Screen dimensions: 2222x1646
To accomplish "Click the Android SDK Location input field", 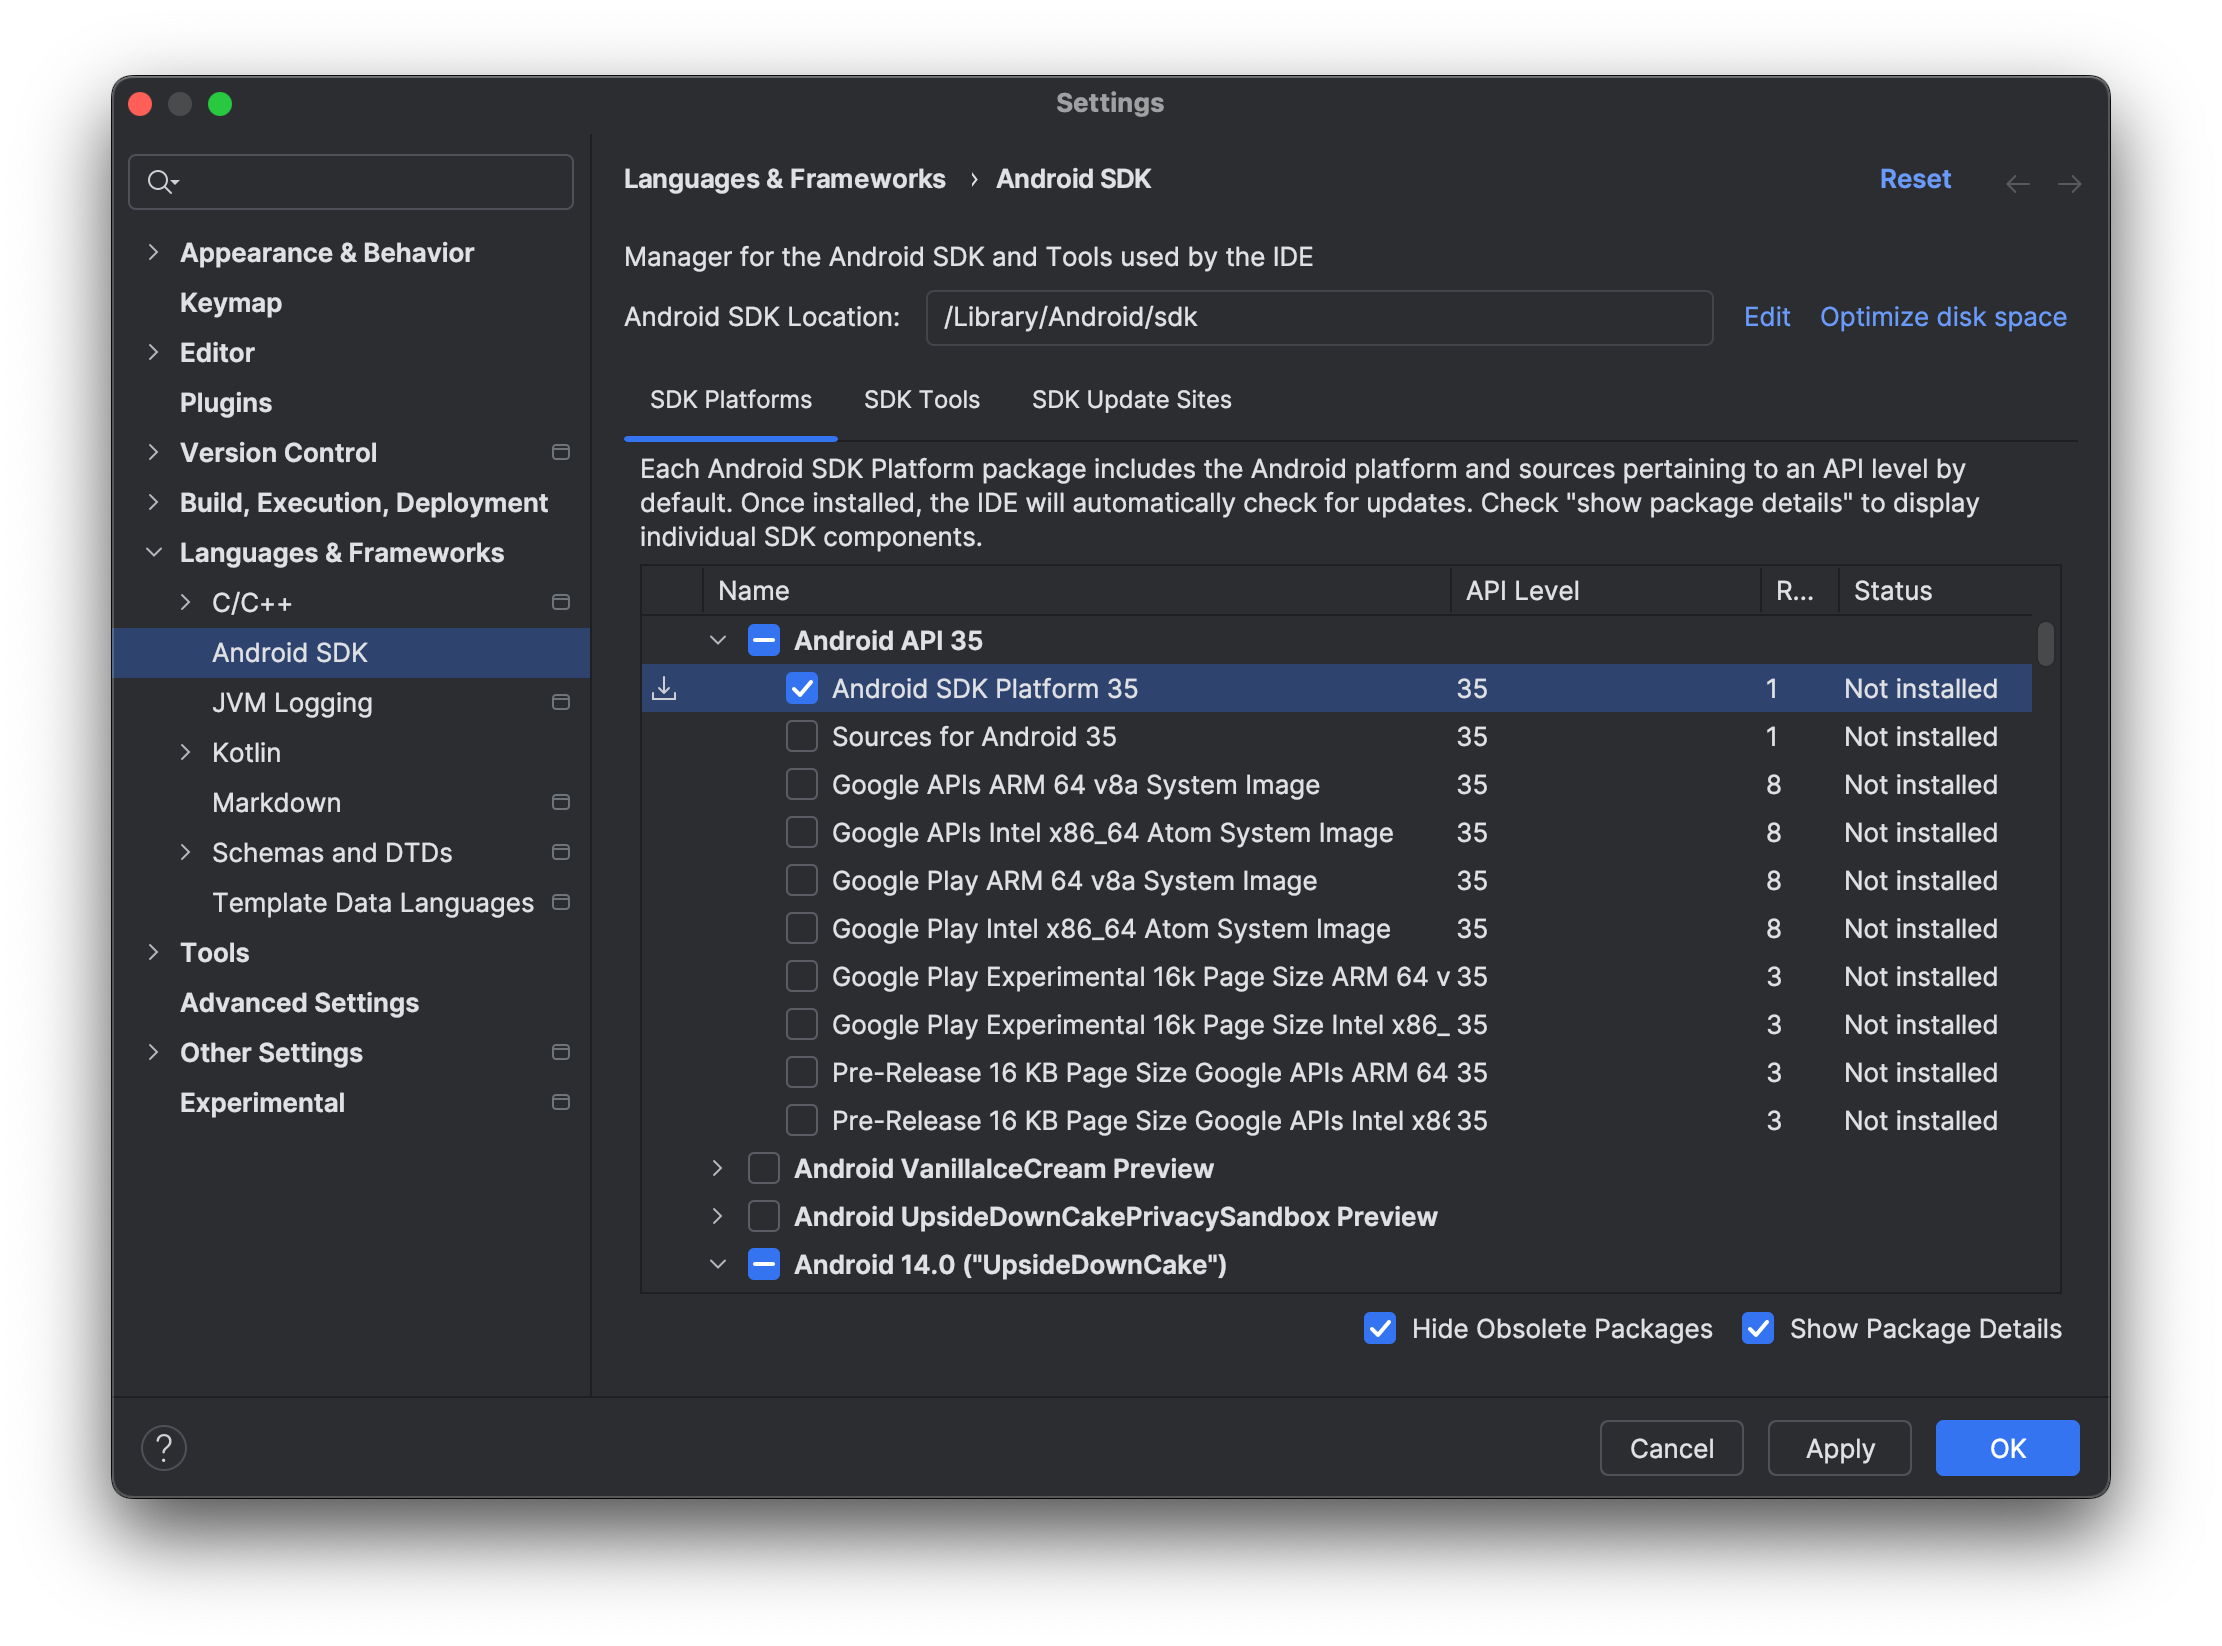I will click(1318, 316).
